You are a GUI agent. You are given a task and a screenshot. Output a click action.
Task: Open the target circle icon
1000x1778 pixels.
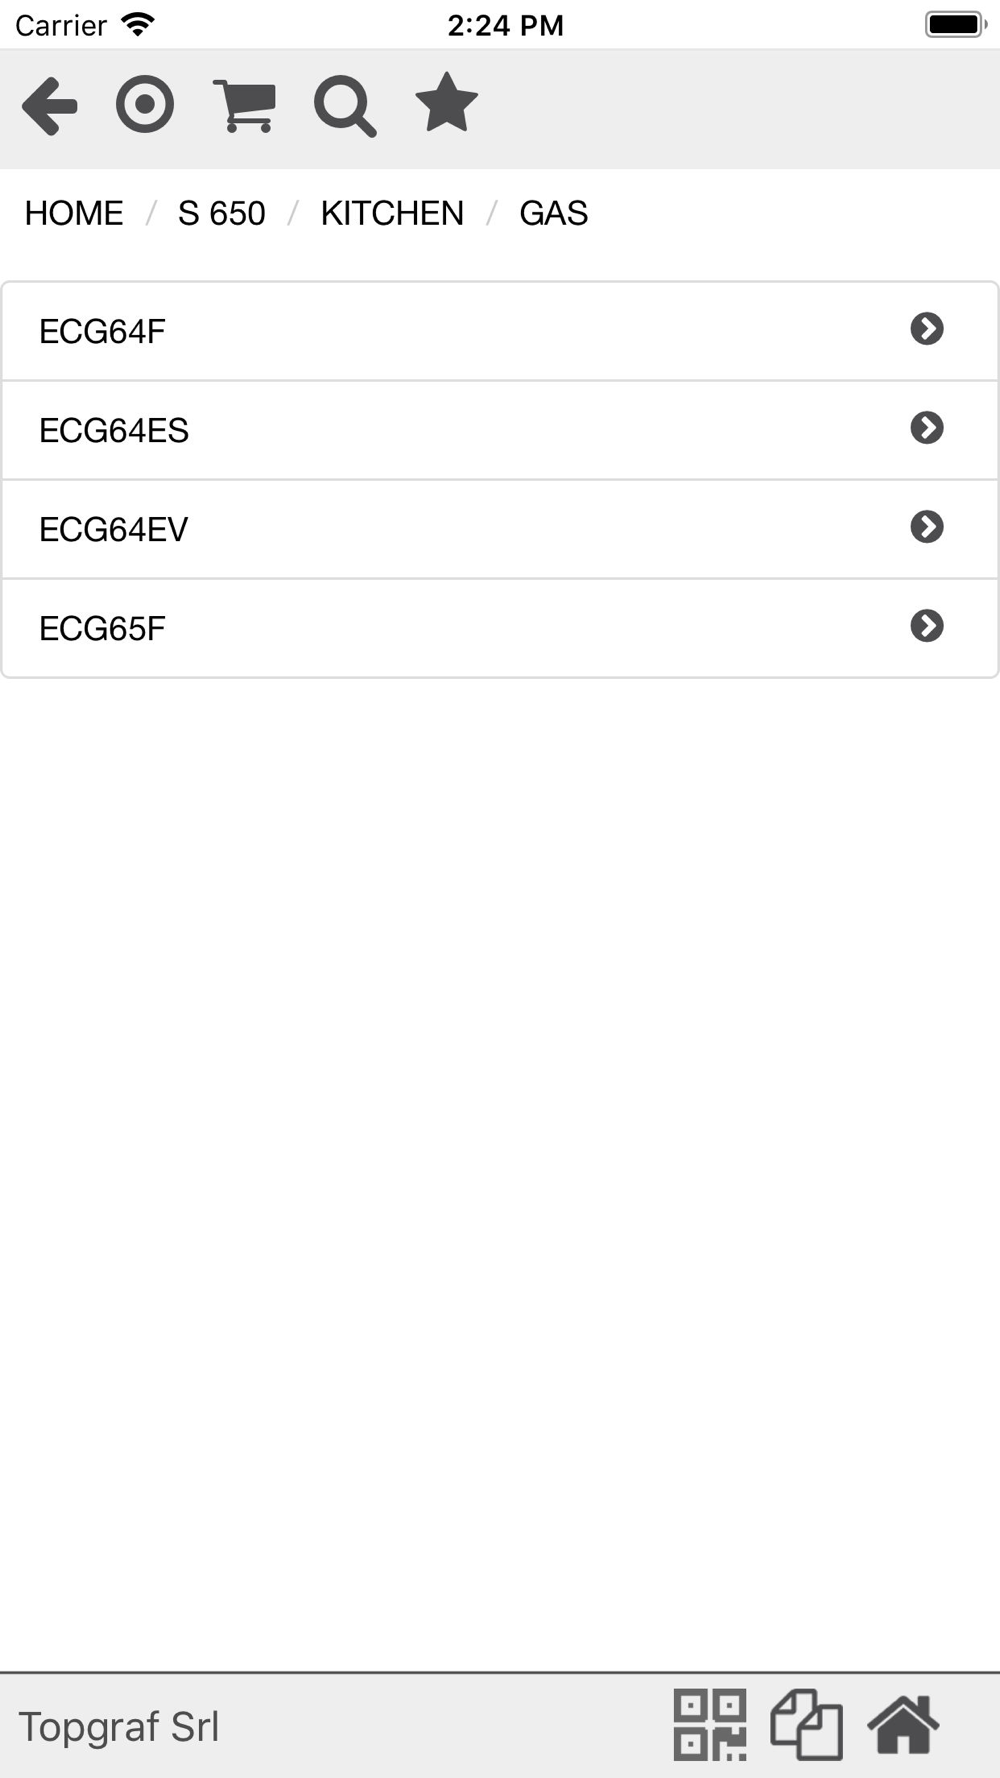(x=145, y=105)
